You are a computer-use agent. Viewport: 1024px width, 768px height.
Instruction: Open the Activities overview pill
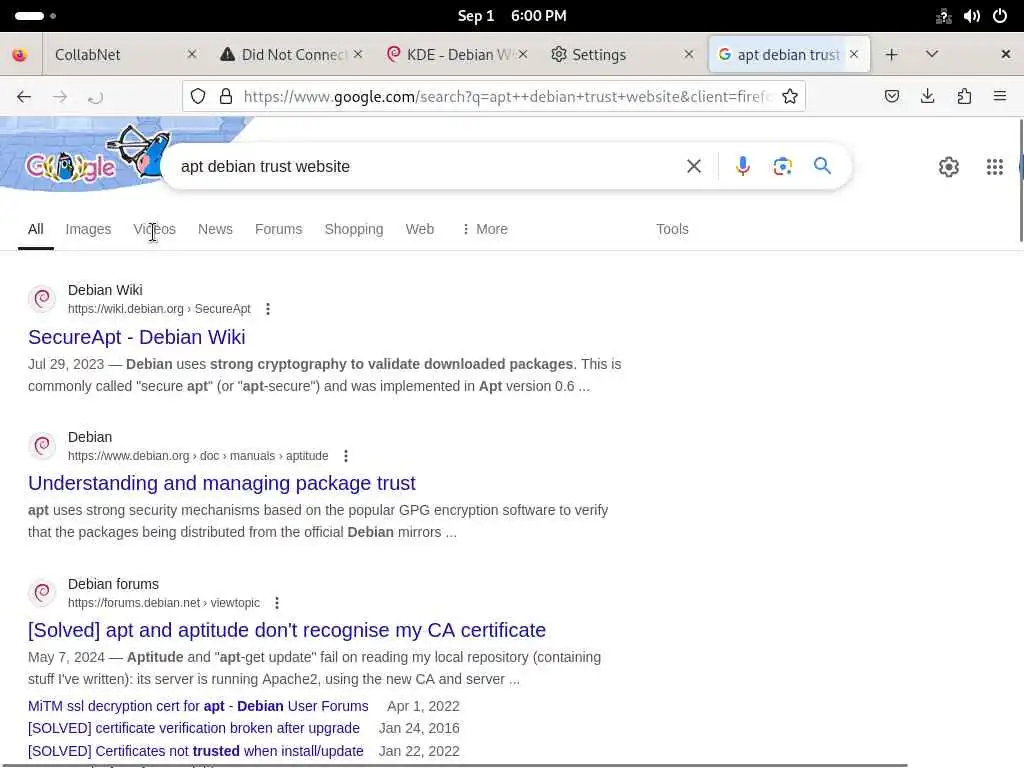[29, 16]
